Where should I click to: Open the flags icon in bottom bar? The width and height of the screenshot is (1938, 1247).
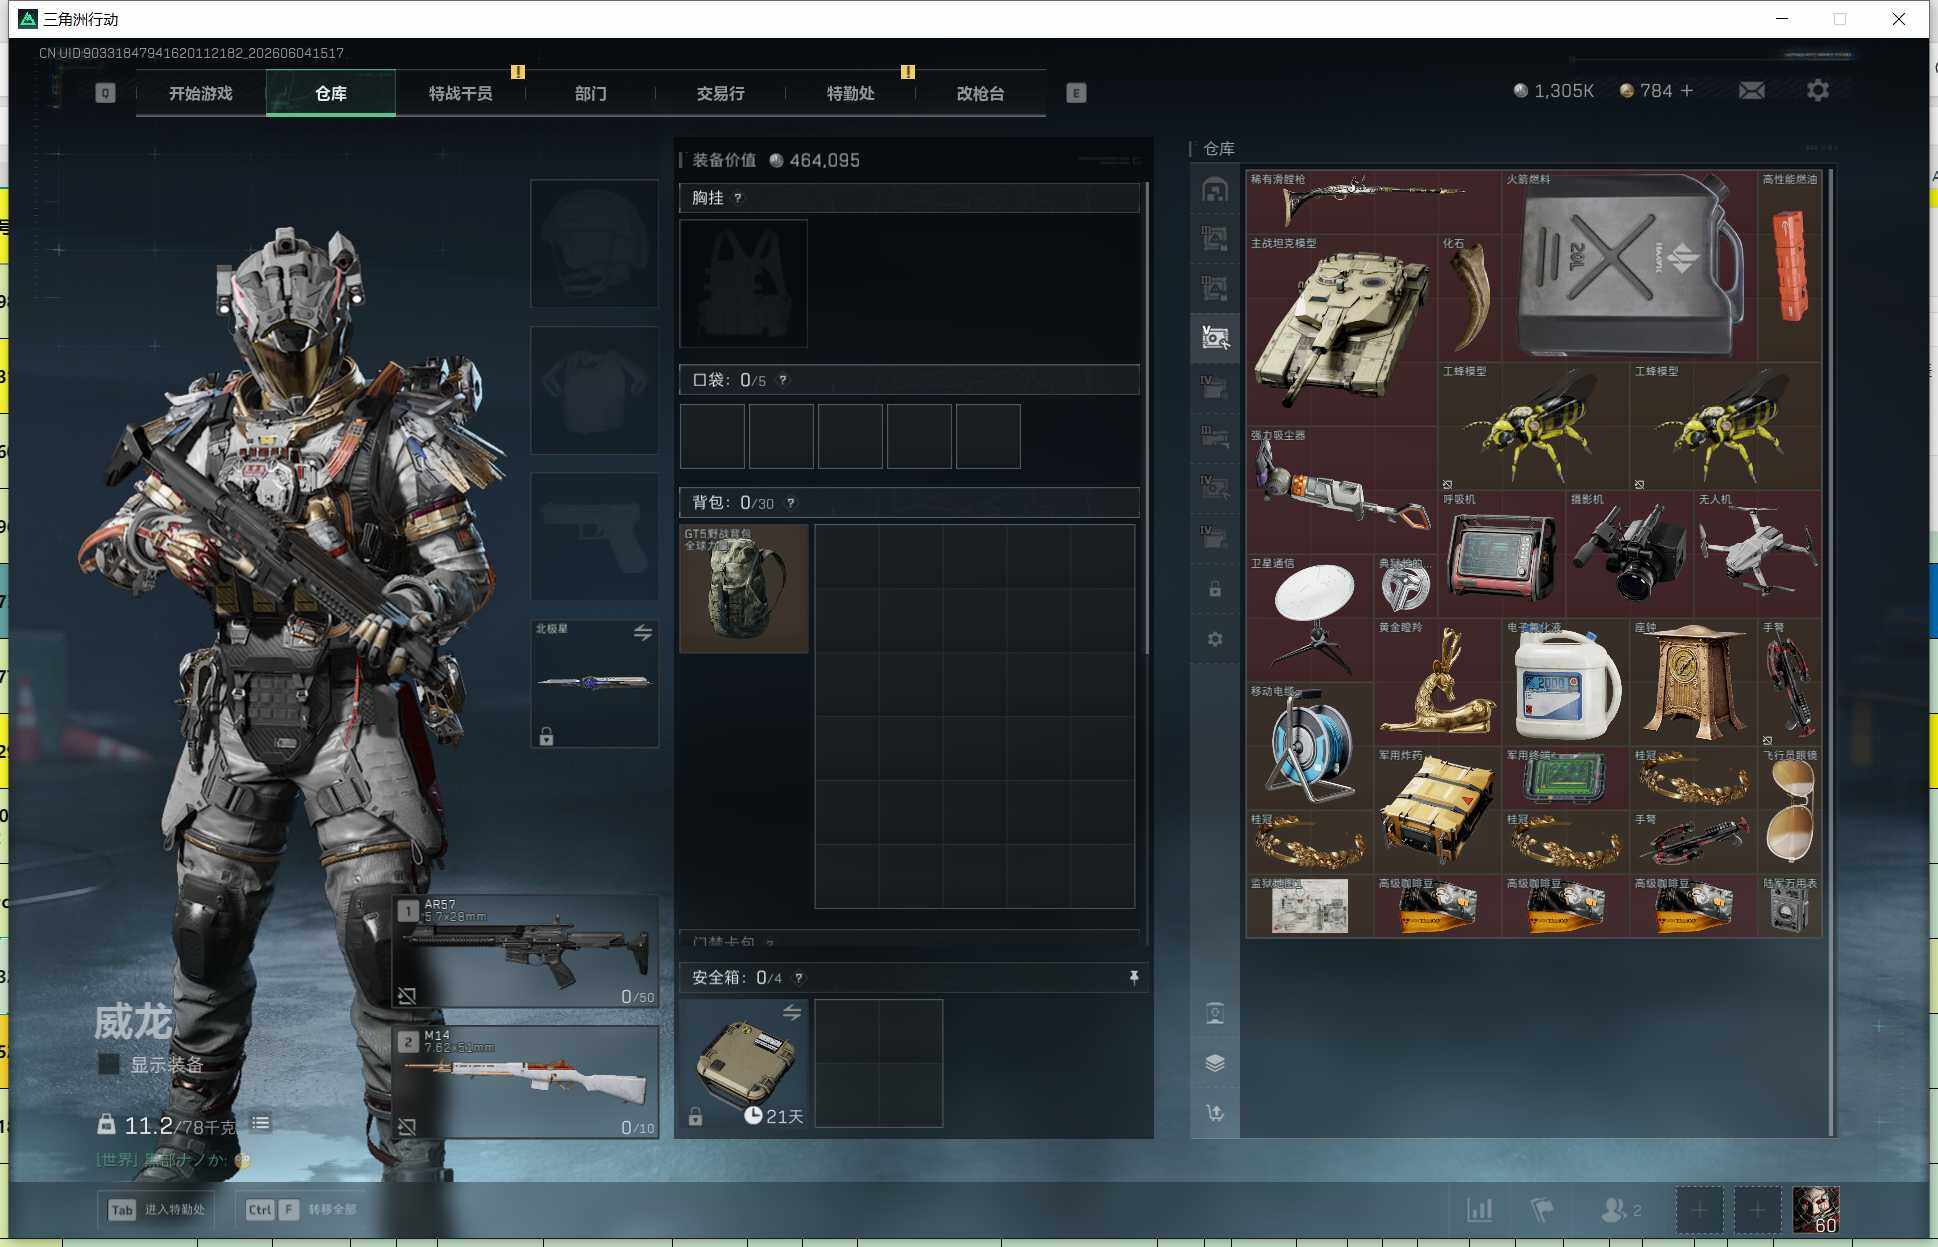click(x=1542, y=1210)
